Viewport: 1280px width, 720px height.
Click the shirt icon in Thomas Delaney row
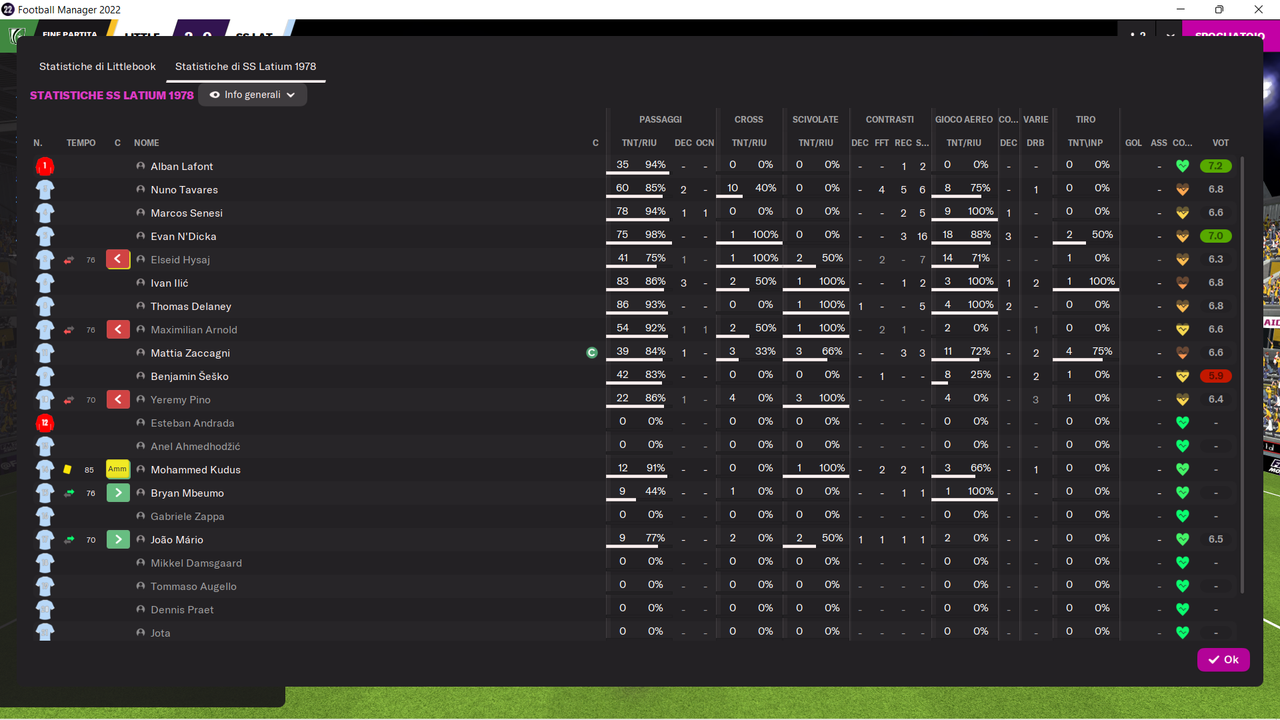point(44,306)
